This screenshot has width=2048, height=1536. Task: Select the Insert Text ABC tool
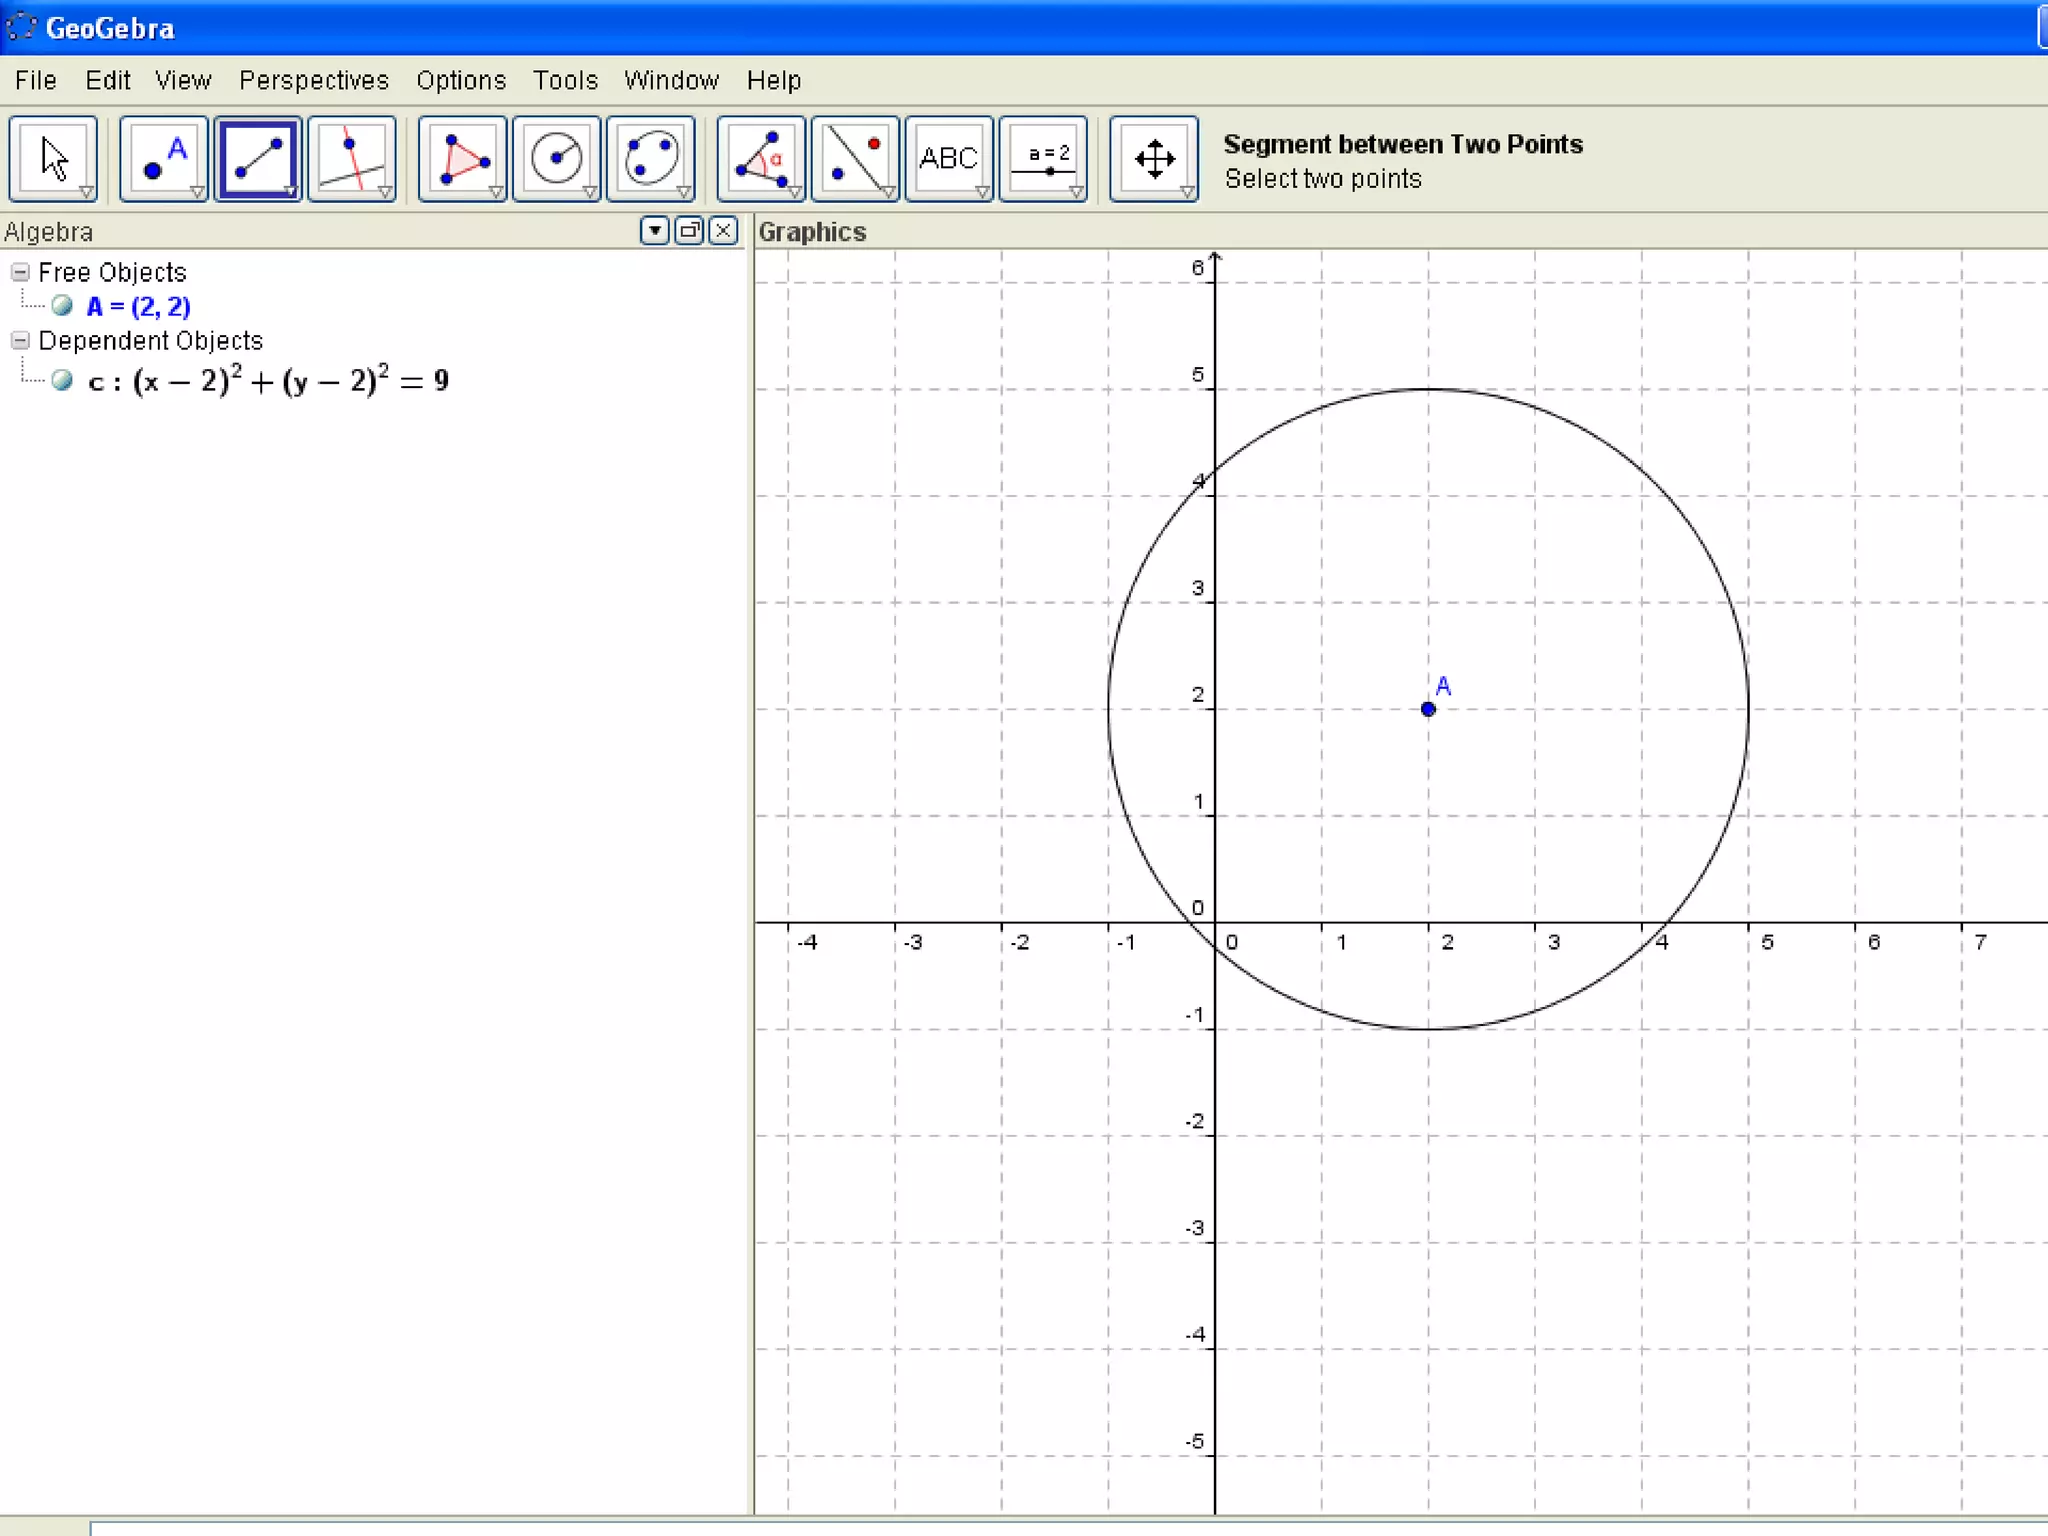pos(948,158)
